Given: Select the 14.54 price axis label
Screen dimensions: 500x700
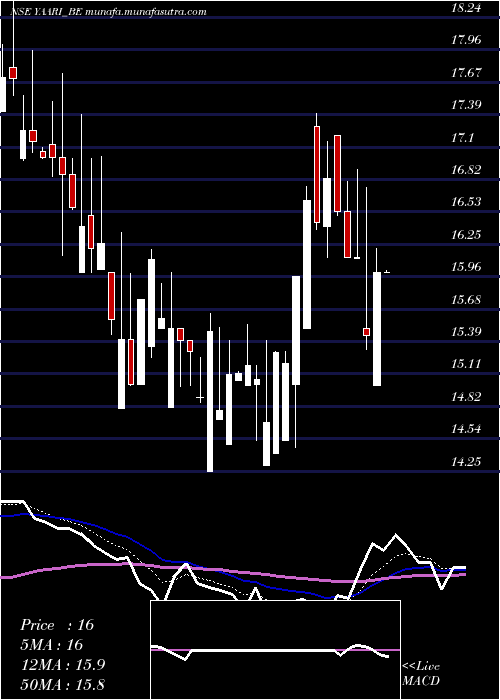Looking at the screenshot, I should (466, 429).
